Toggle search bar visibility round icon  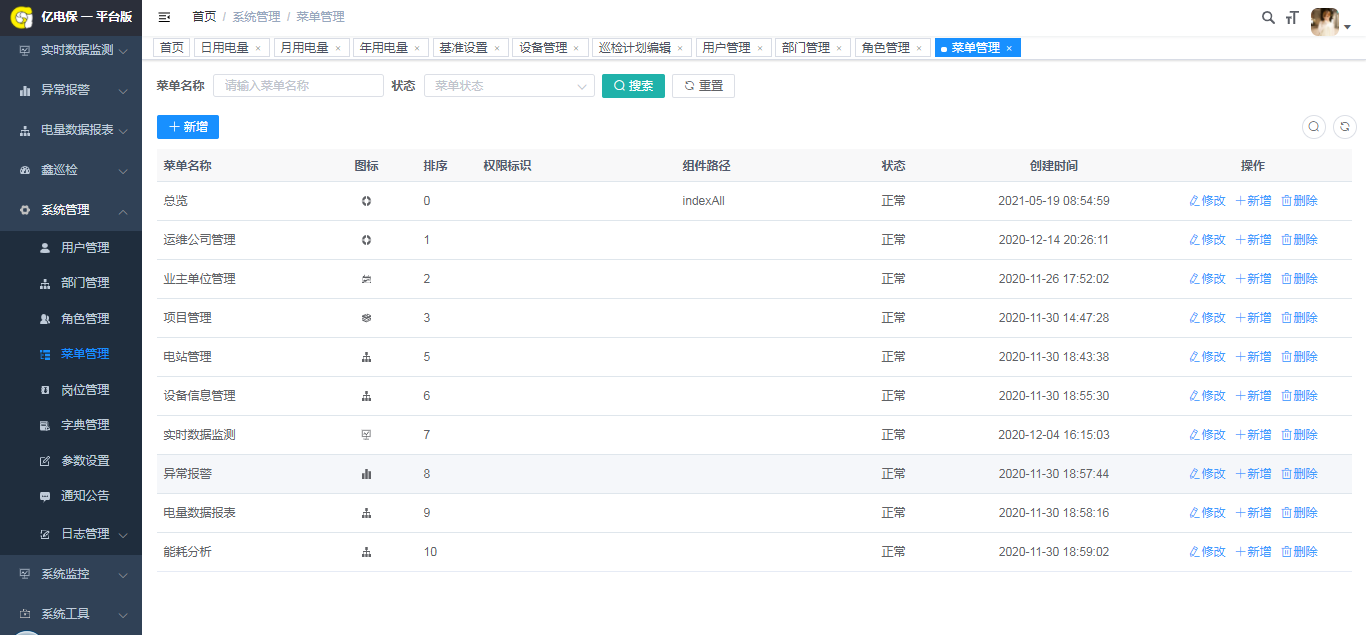pyautogui.click(x=1314, y=126)
